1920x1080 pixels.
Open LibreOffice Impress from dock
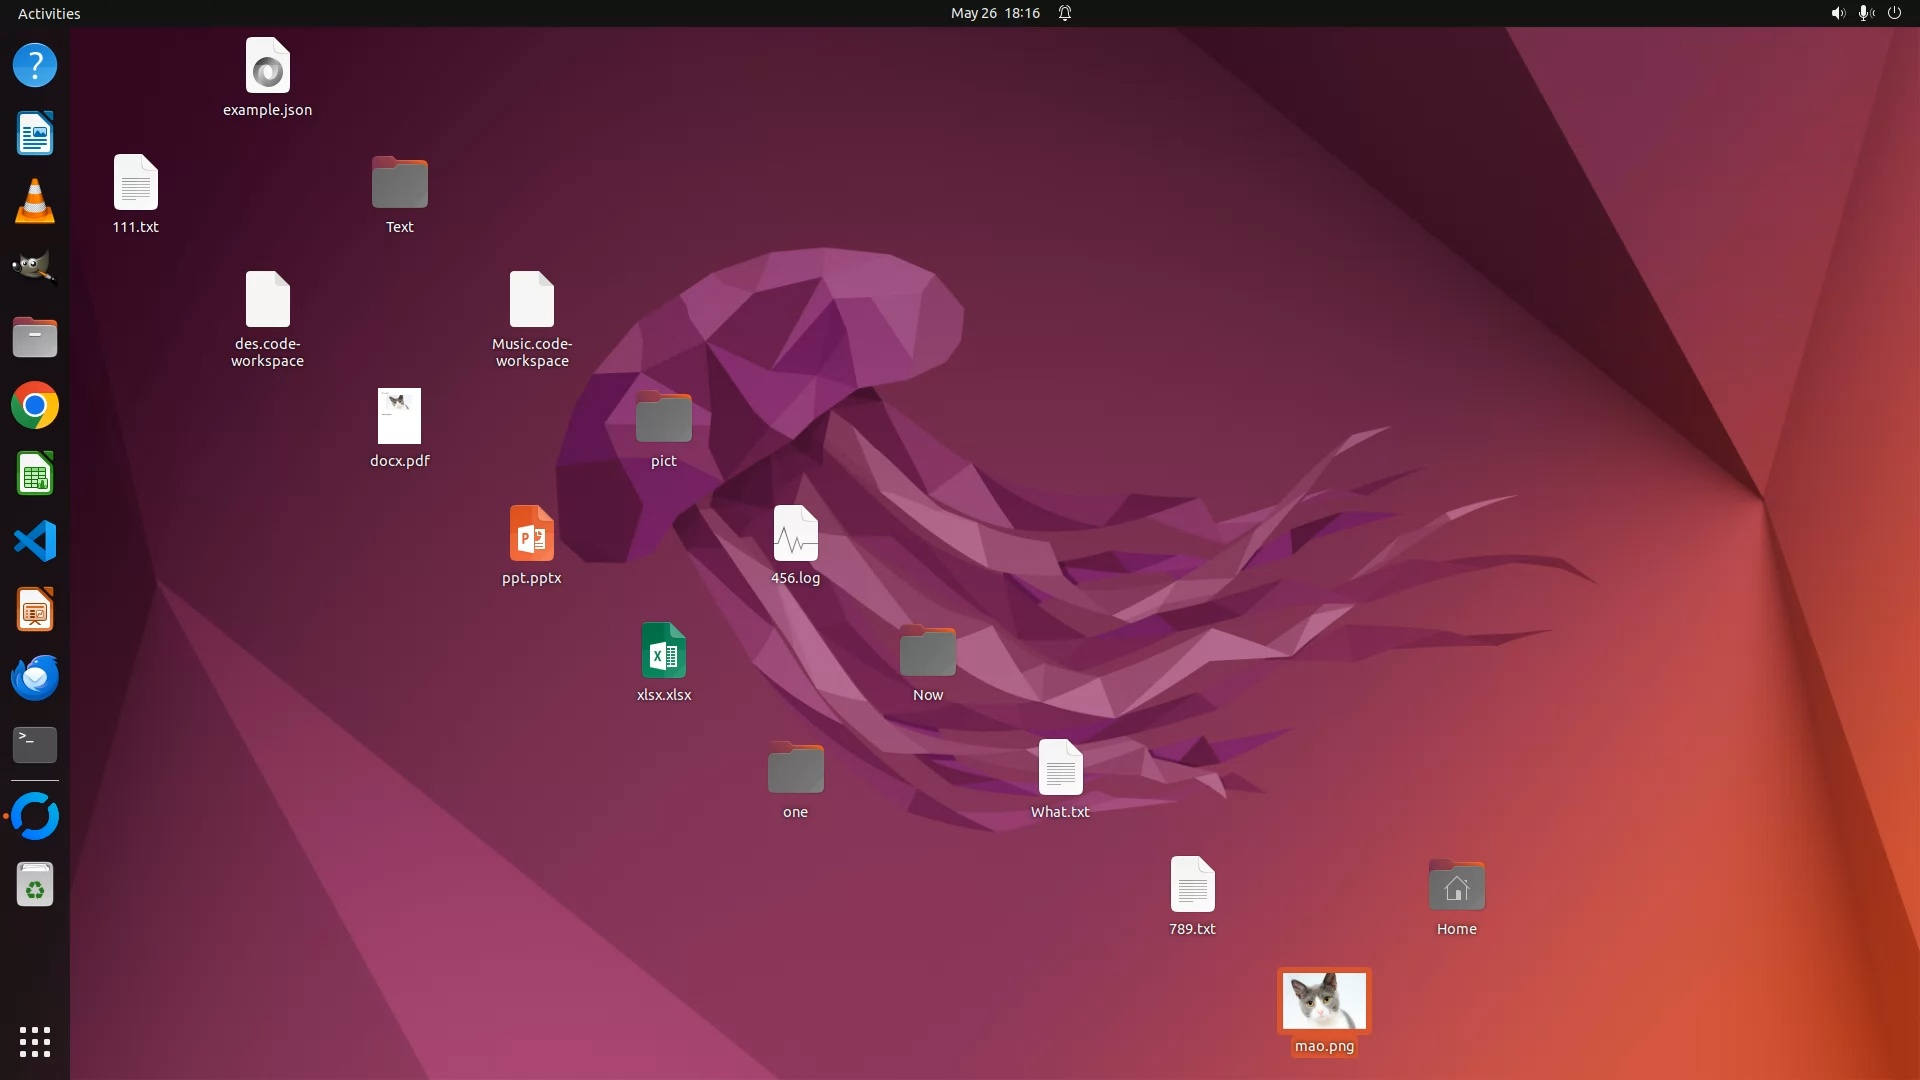(x=35, y=610)
